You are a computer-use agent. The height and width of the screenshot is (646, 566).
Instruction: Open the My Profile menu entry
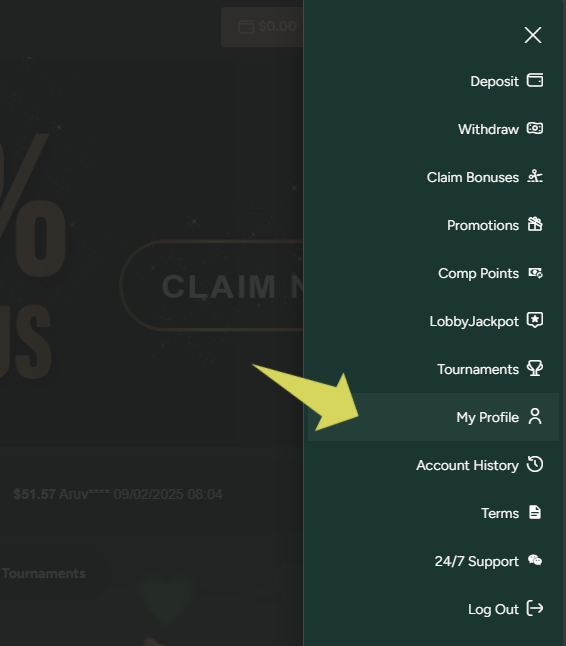click(x=433, y=417)
